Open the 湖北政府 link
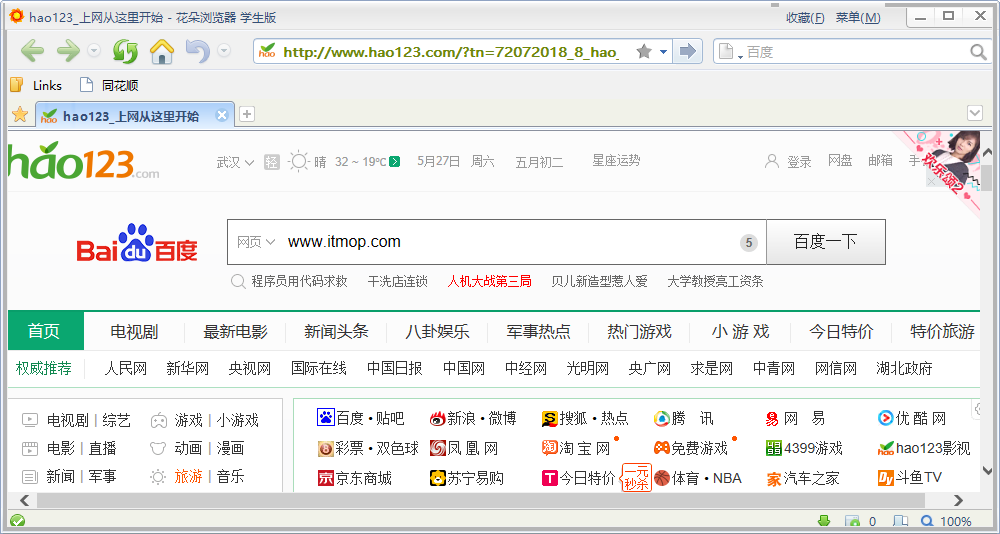This screenshot has width=1000, height=534. coord(904,368)
